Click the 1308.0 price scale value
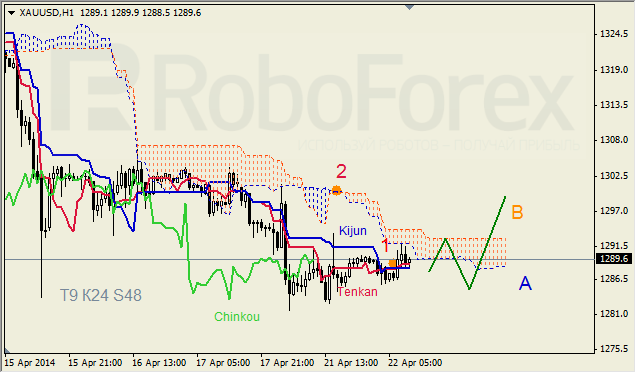 click(614, 140)
